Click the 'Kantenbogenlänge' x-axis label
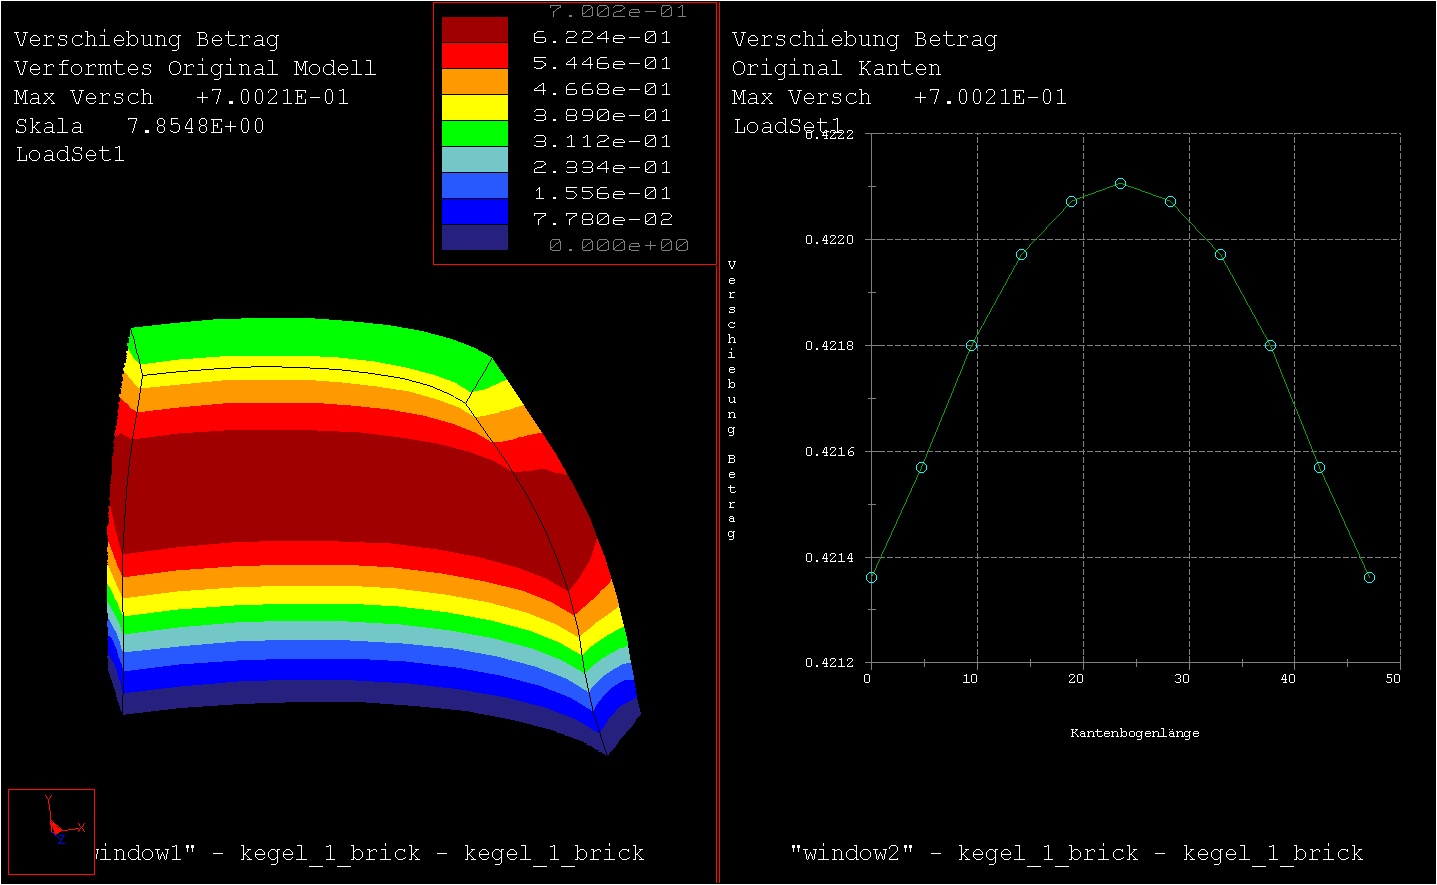The height and width of the screenshot is (885, 1437). [x=1134, y=733]
